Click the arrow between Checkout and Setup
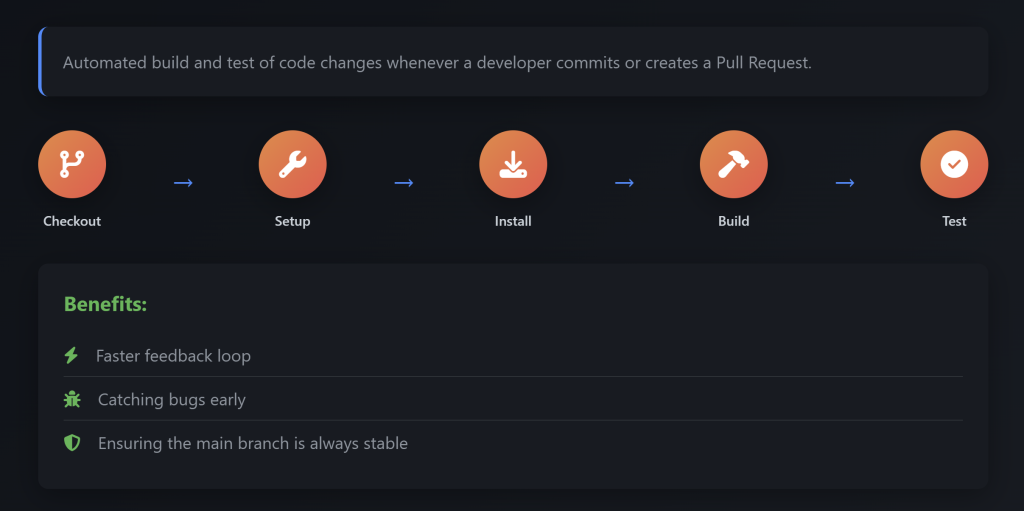Viewport: 1024px width, 511px height. click(x=183, y=183)
